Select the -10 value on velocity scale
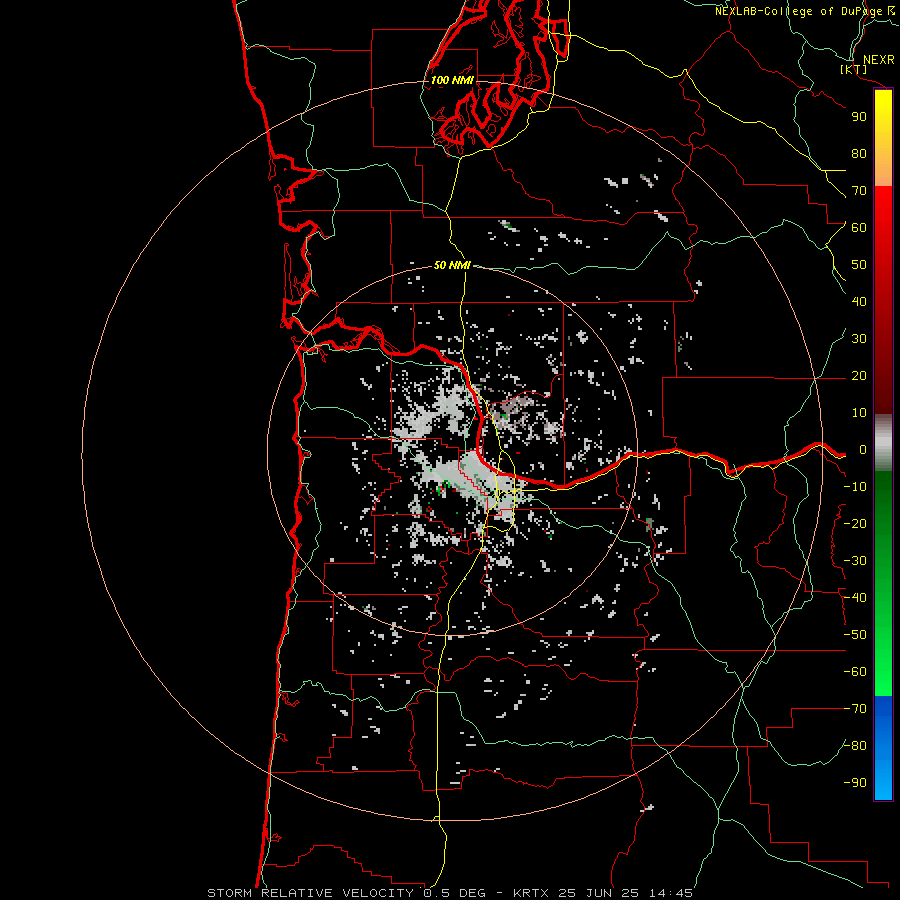The width and height of the screenshot is (900, 900). tap(855, 487)
